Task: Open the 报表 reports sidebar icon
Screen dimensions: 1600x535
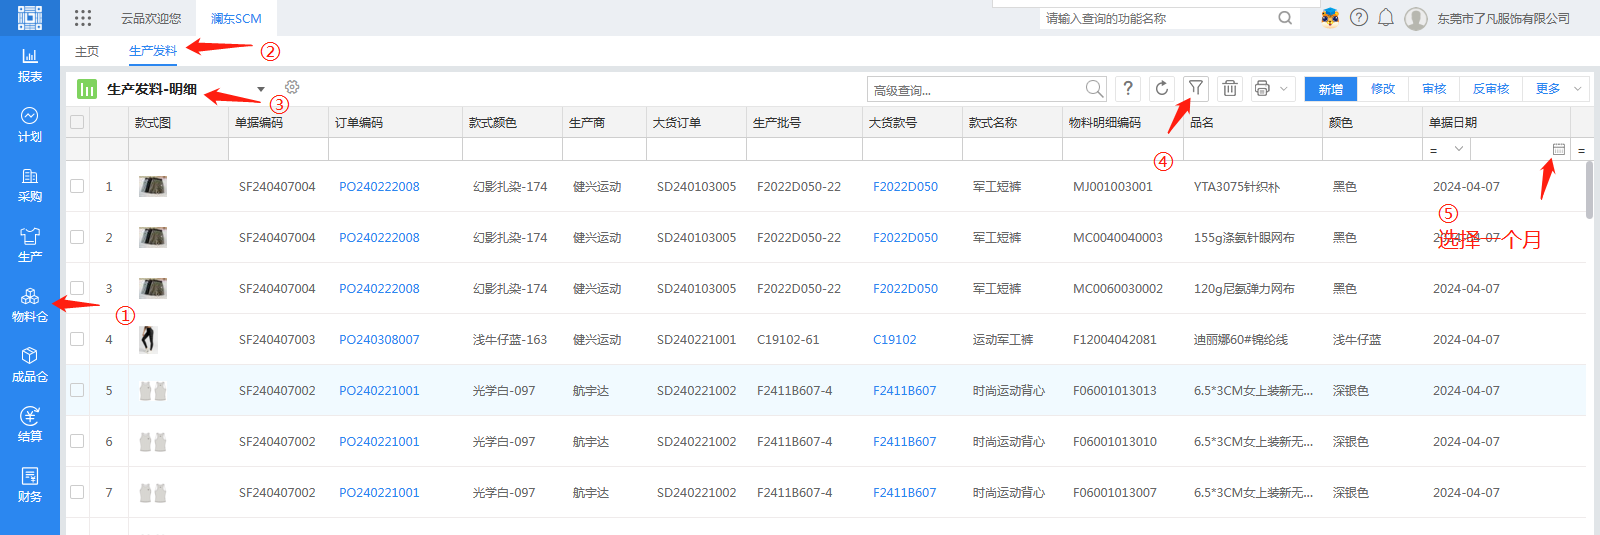Action: 30,65
